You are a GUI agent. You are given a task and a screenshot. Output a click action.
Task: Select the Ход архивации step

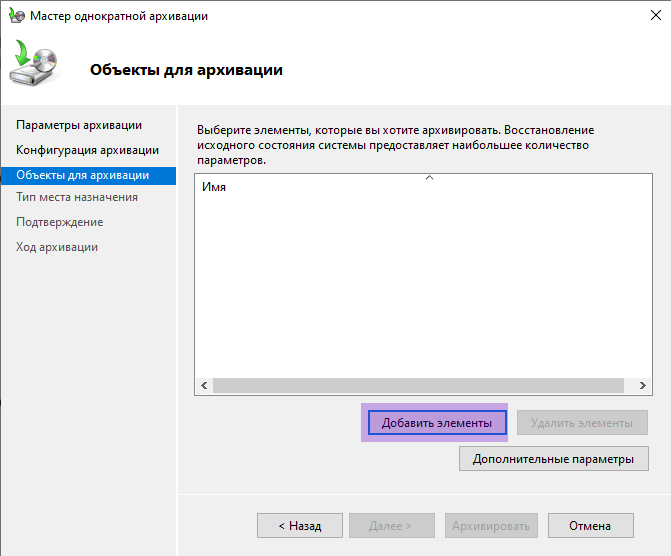[57, 247]
